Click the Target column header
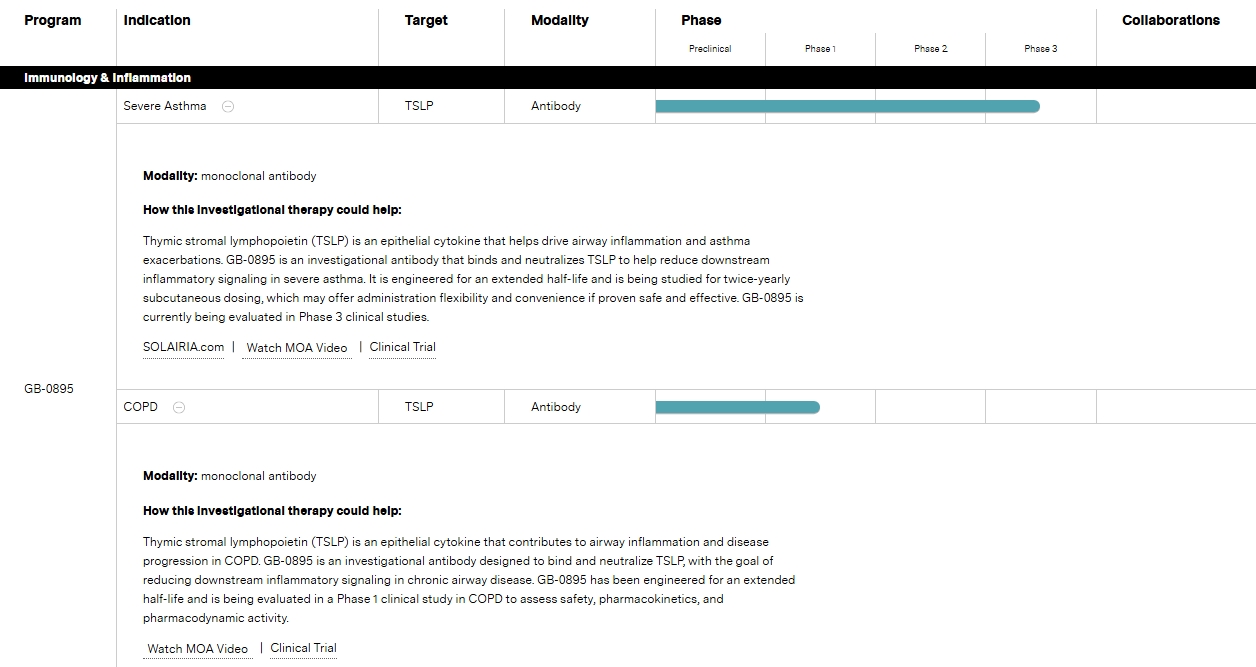The width and height of the screenshot is (1256, 667). click(426, 20)
